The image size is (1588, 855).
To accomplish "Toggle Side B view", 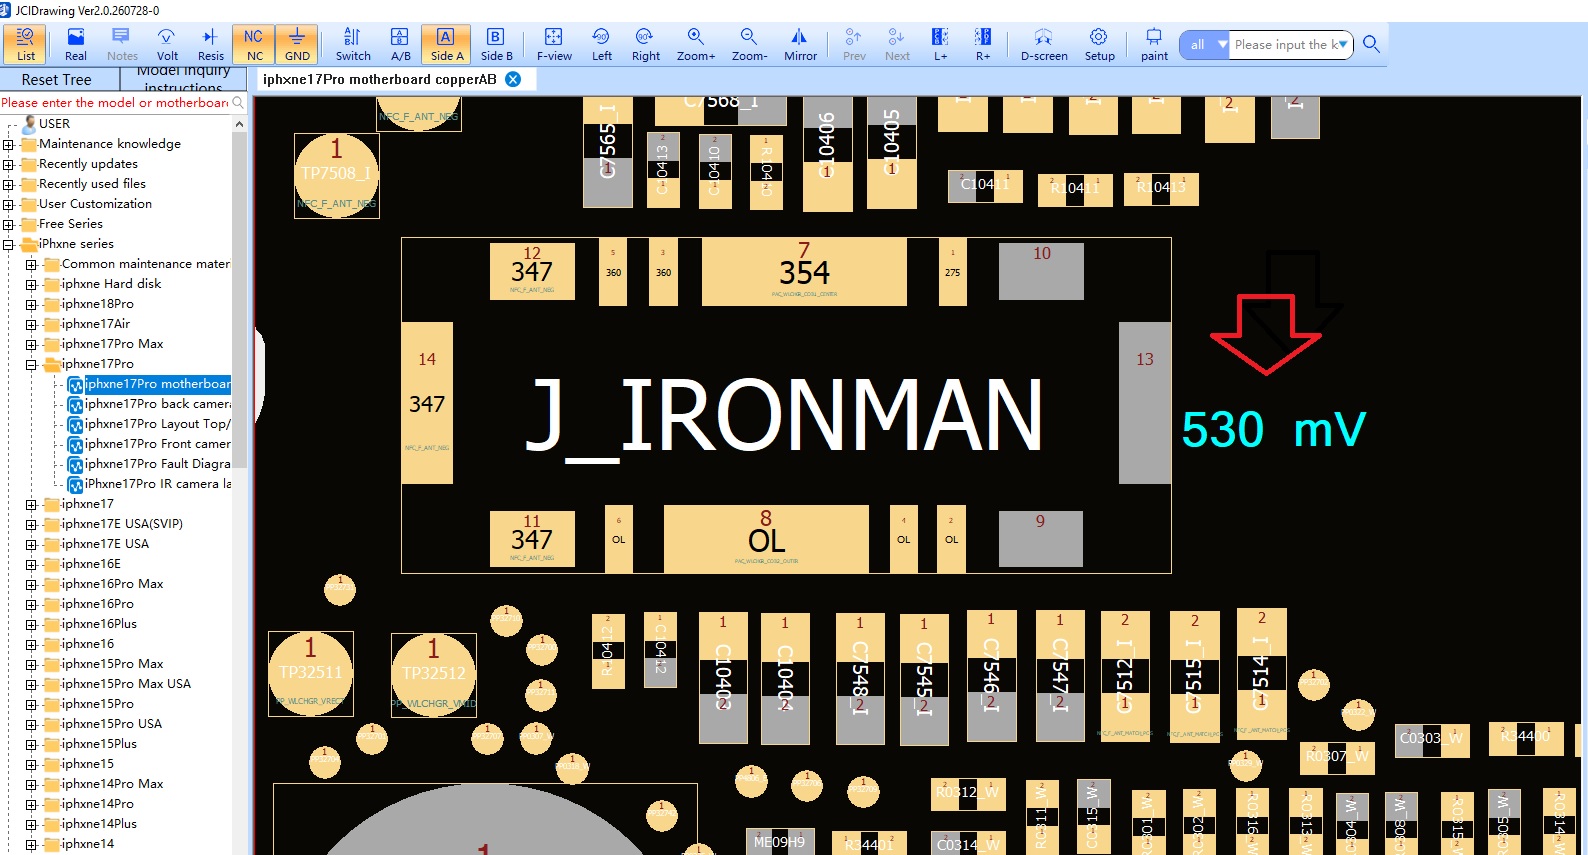I will (x=496, y=44).
